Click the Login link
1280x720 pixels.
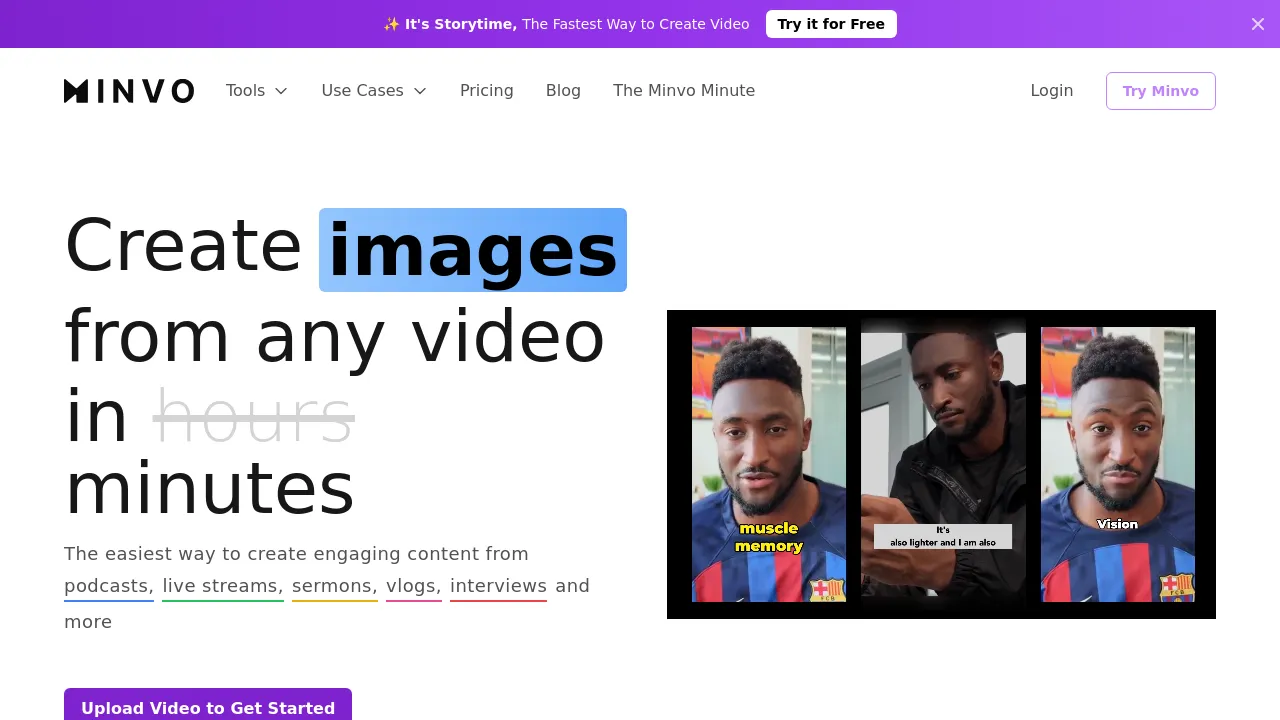(x=1052, y=91)
